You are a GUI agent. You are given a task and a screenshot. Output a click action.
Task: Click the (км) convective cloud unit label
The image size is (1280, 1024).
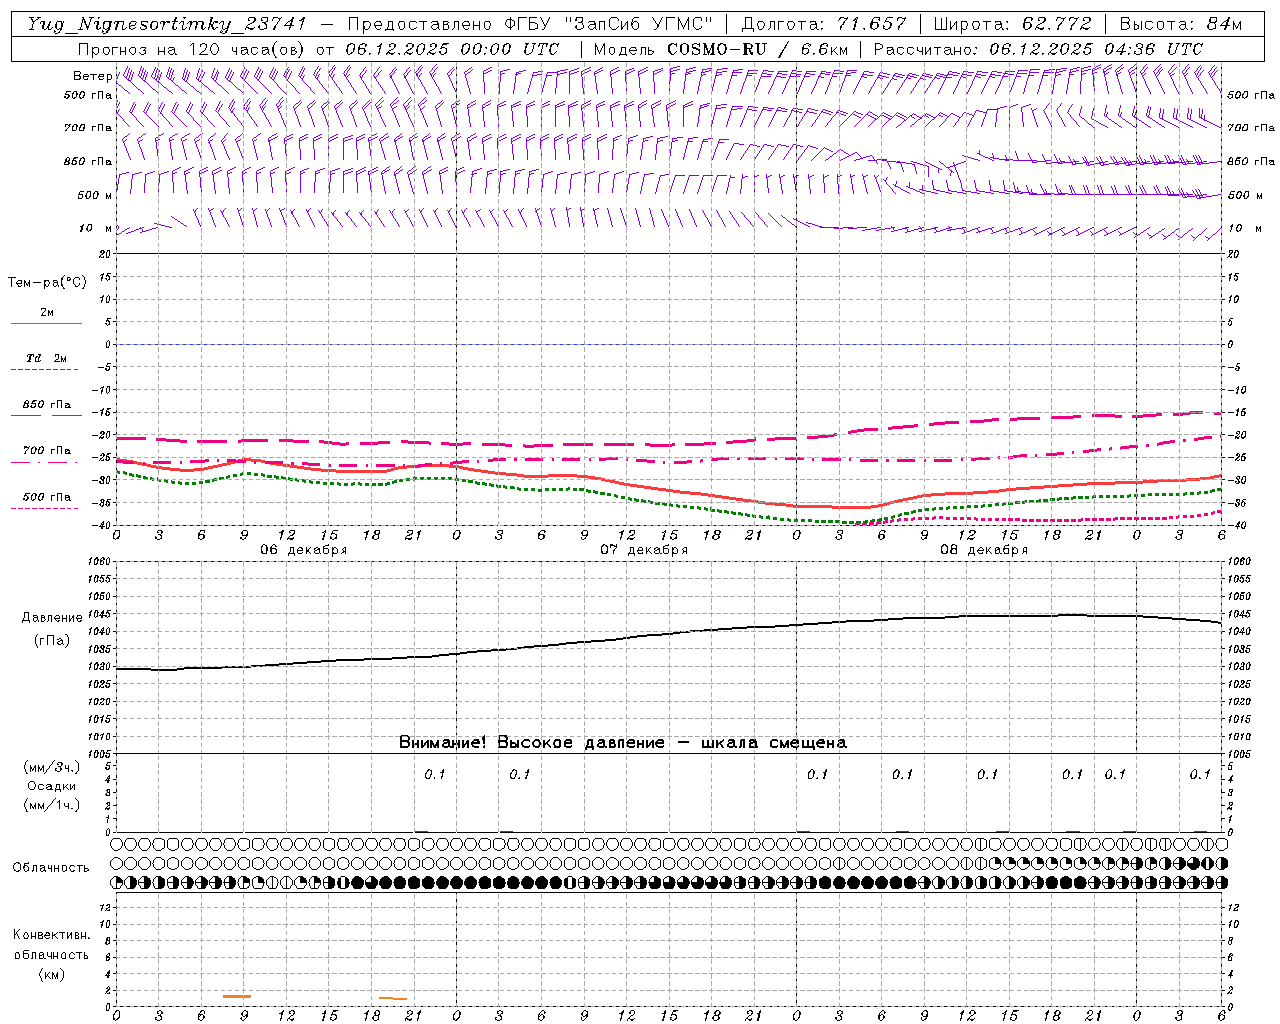pyautogui.click(x=51, y=974)
